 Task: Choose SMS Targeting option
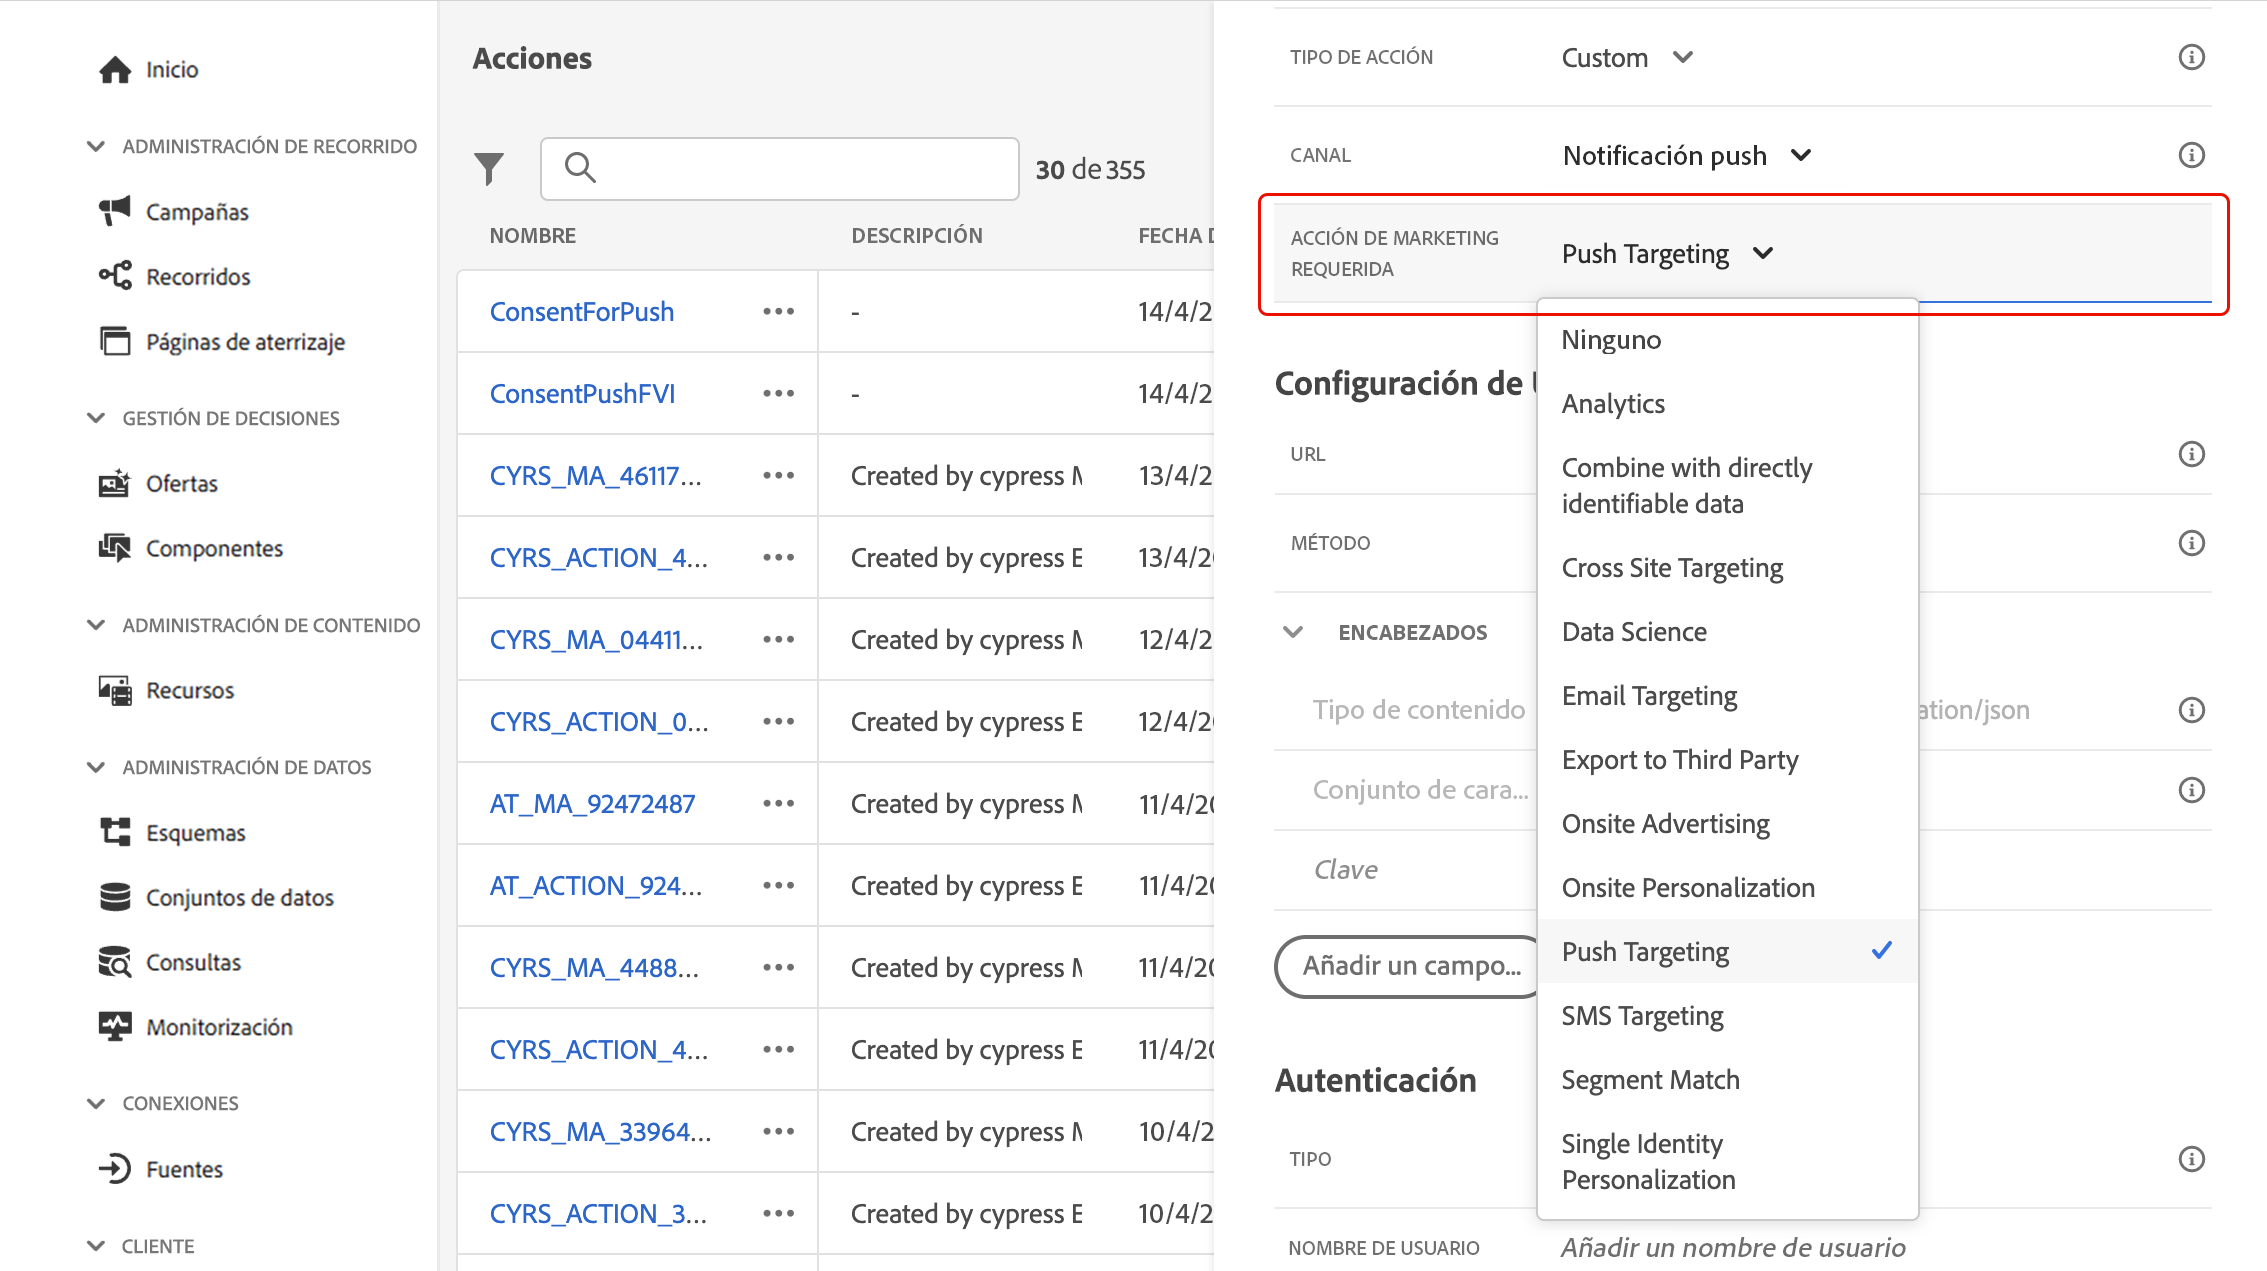pos(1642,1016)
